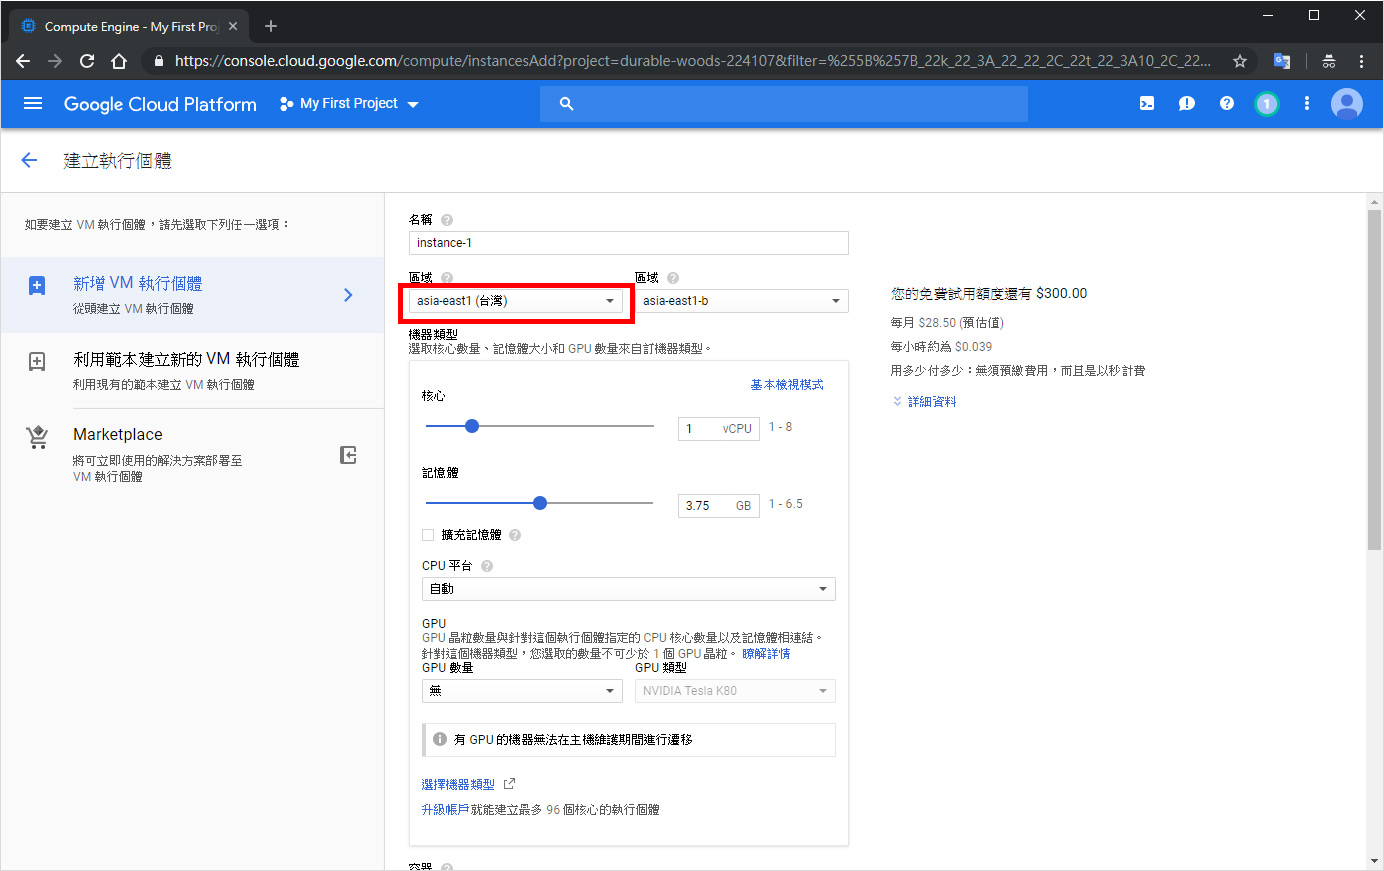The width and height of the screenshot is (1384, 871).
Task: Open the Google Cloud navigation hamburger menu
Action: point(33,103)
